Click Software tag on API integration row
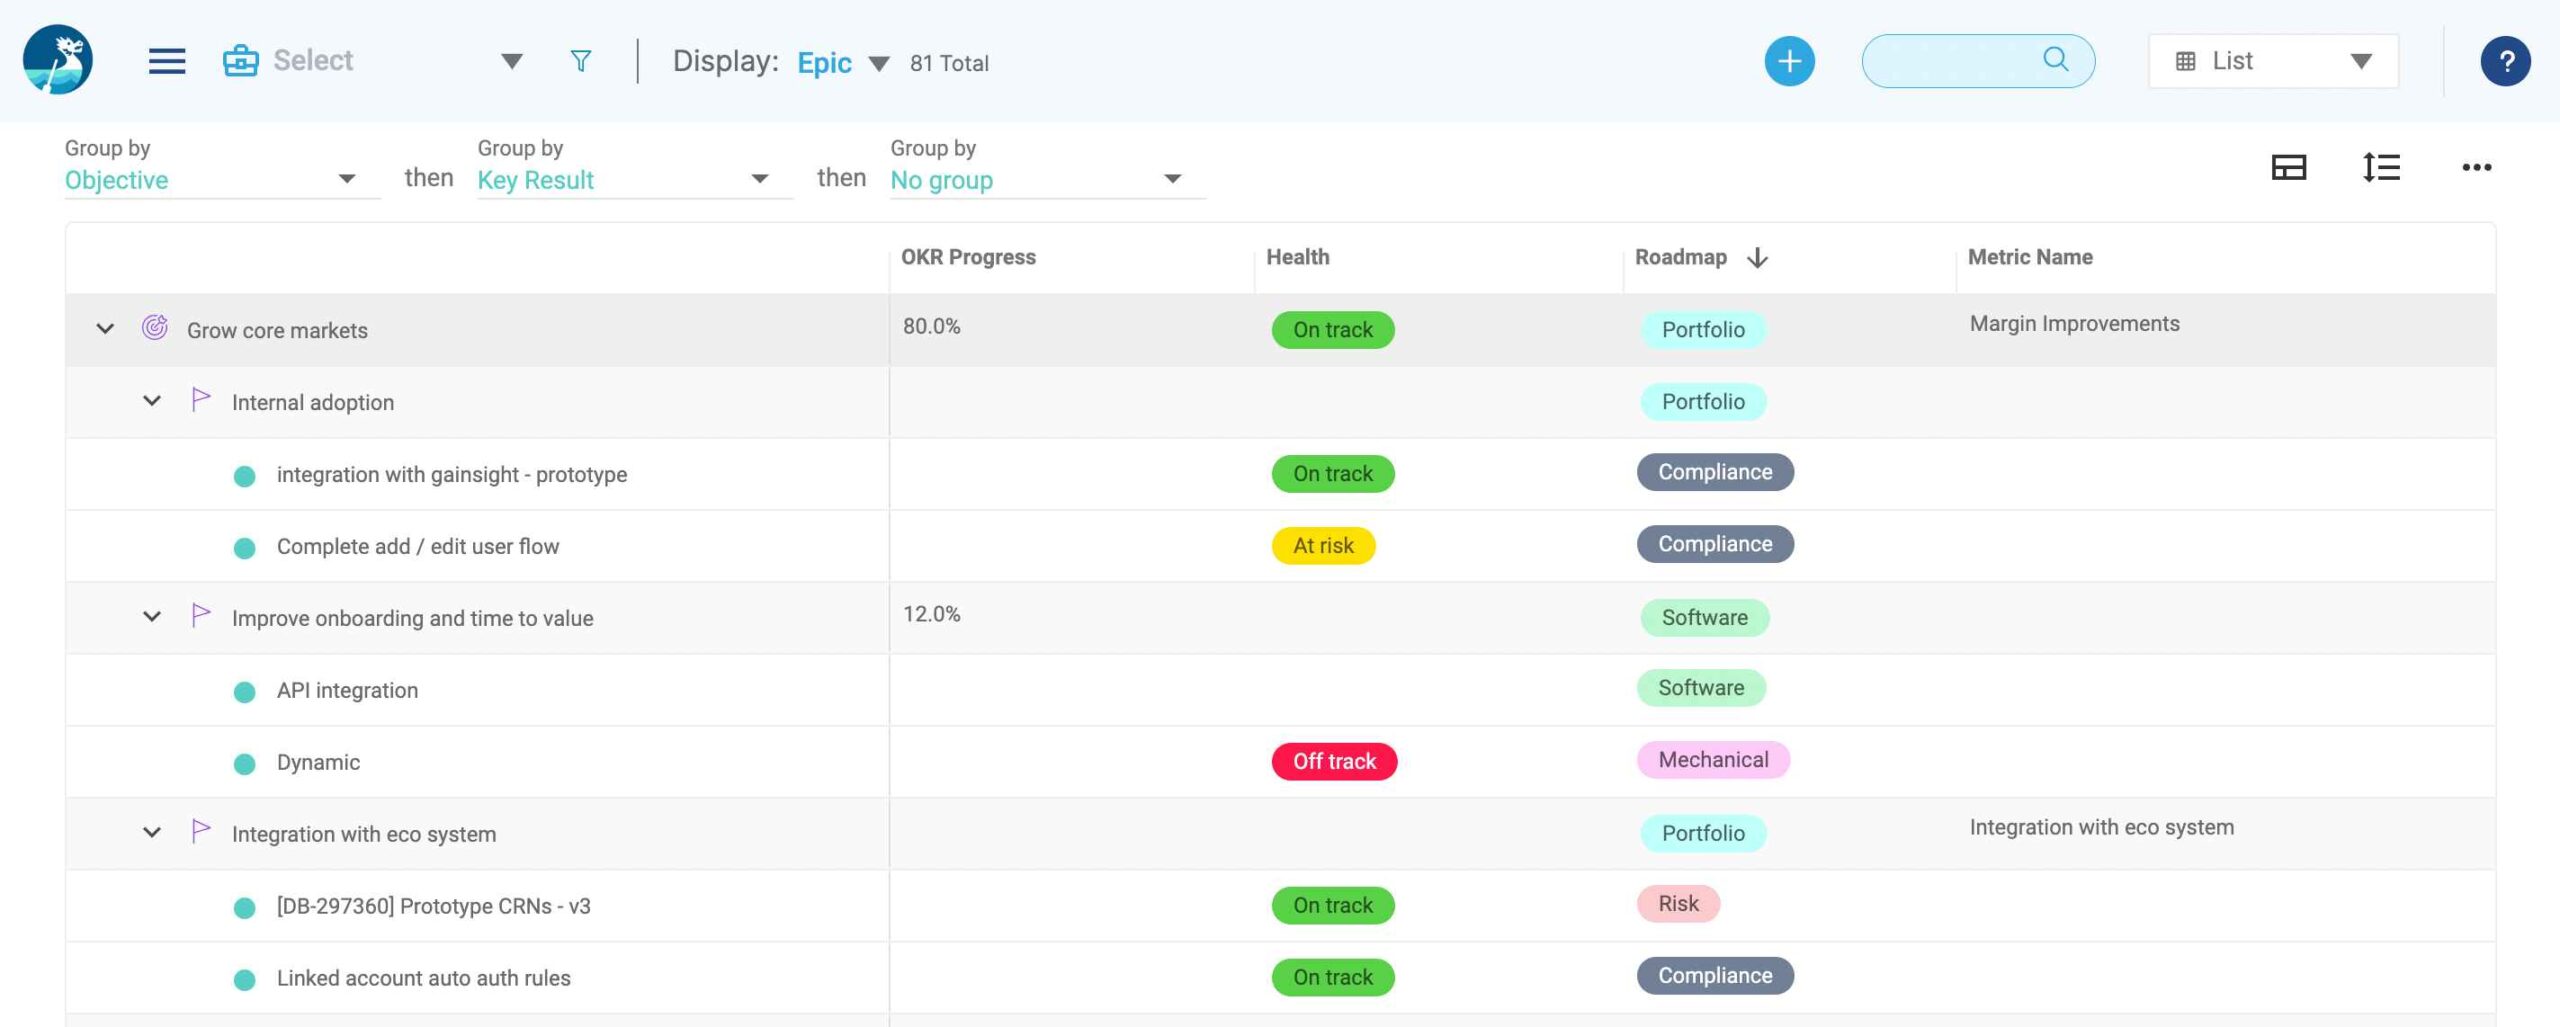This screenshot has height=1027, width=2560. (1701, 688)
